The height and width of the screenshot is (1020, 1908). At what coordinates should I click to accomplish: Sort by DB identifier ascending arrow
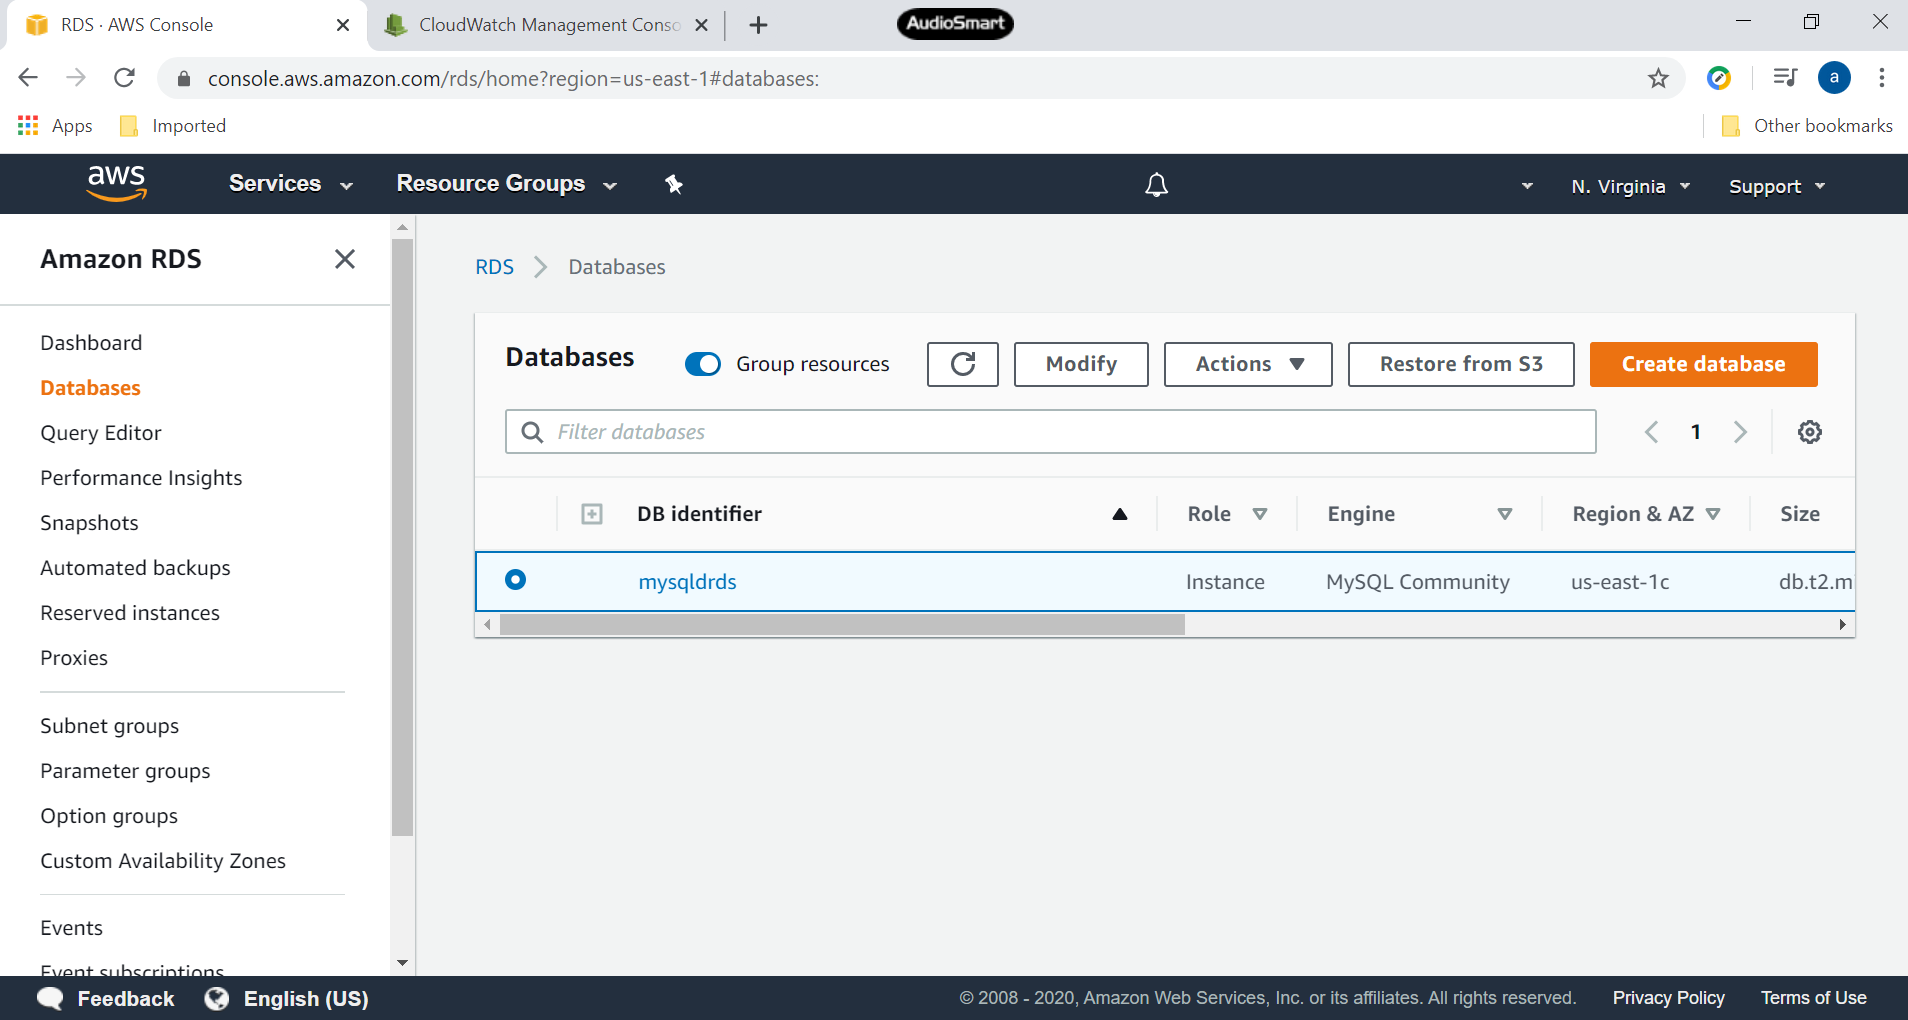(x=1120, y=514)
